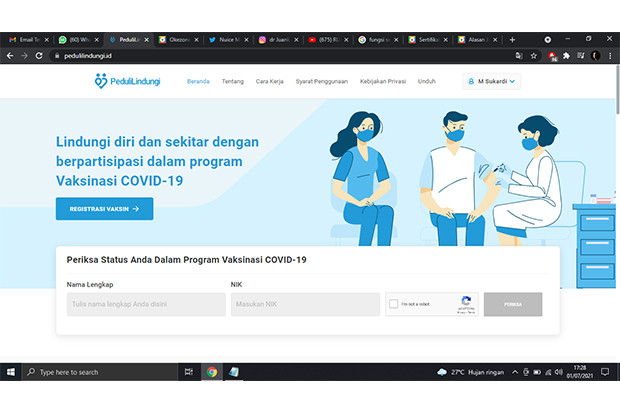620x413 pixels.
Task: Click the PeduliLindungi logo
Action: coord(127,81)
